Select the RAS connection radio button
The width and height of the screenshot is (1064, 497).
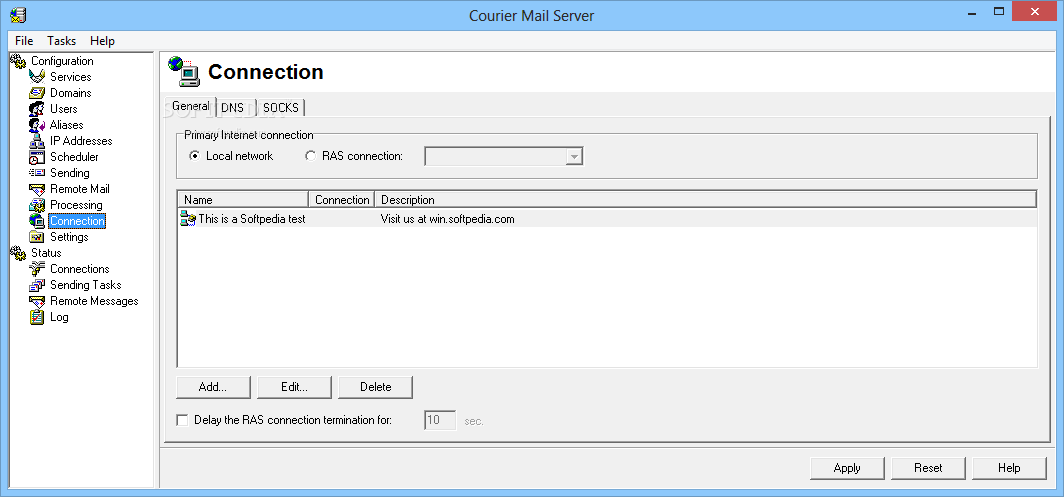[311, 156]
